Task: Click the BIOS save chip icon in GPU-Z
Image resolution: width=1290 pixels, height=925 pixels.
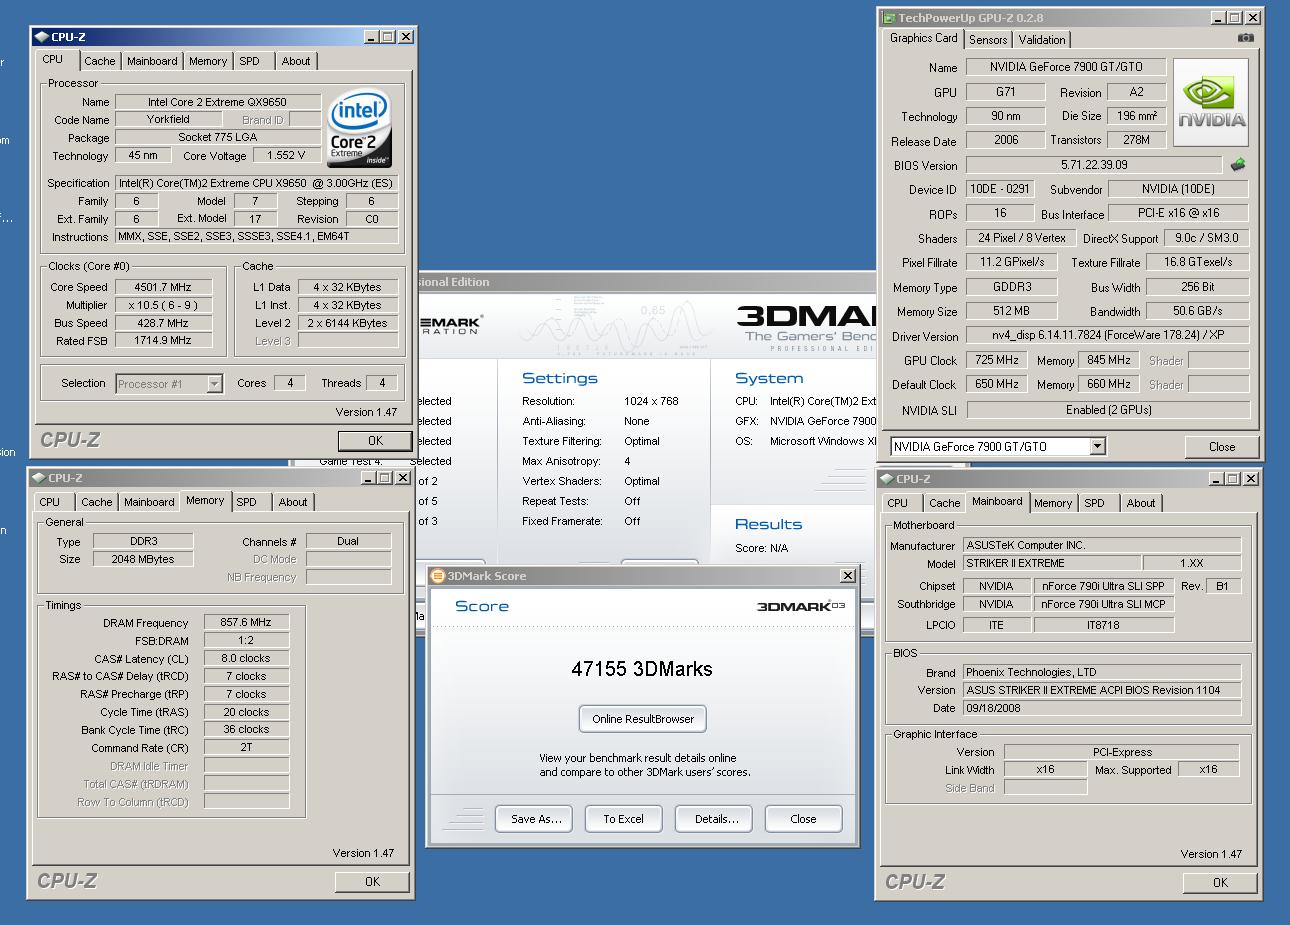Action: (x=1238, y=165)
